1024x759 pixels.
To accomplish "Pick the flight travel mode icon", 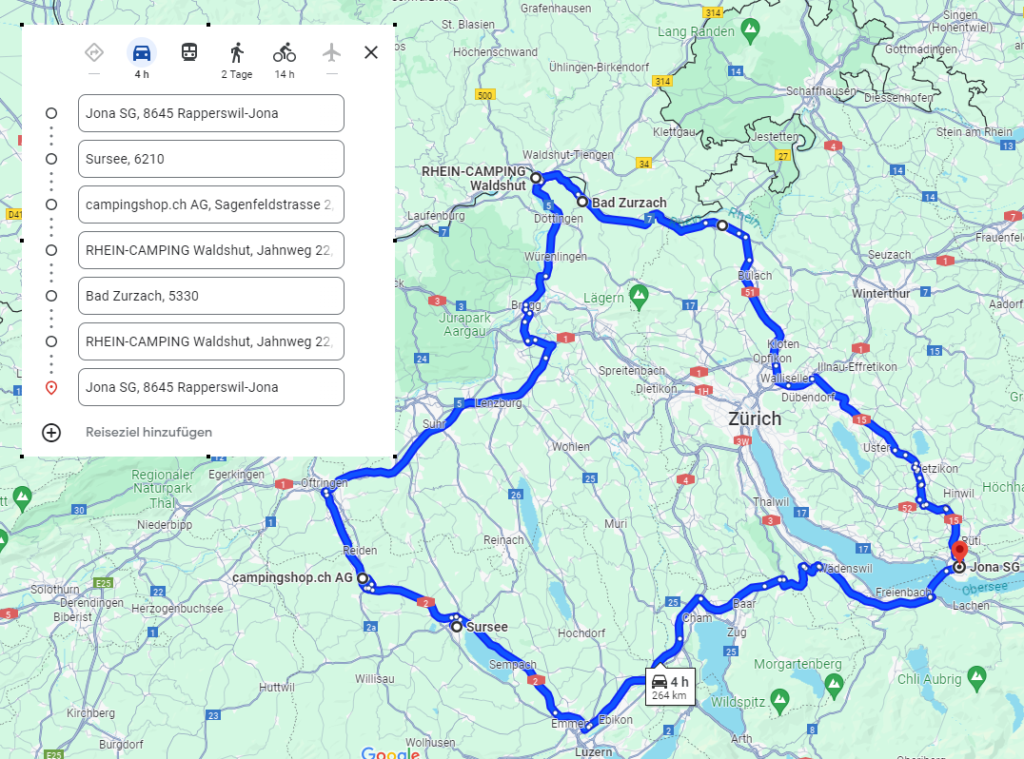I will tap(331, 53).
